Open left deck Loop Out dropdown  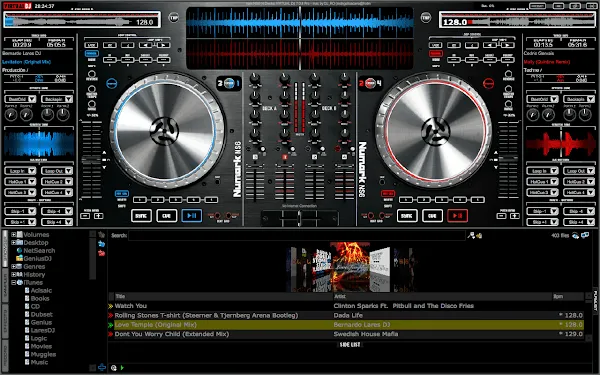(x=57, y=171)
